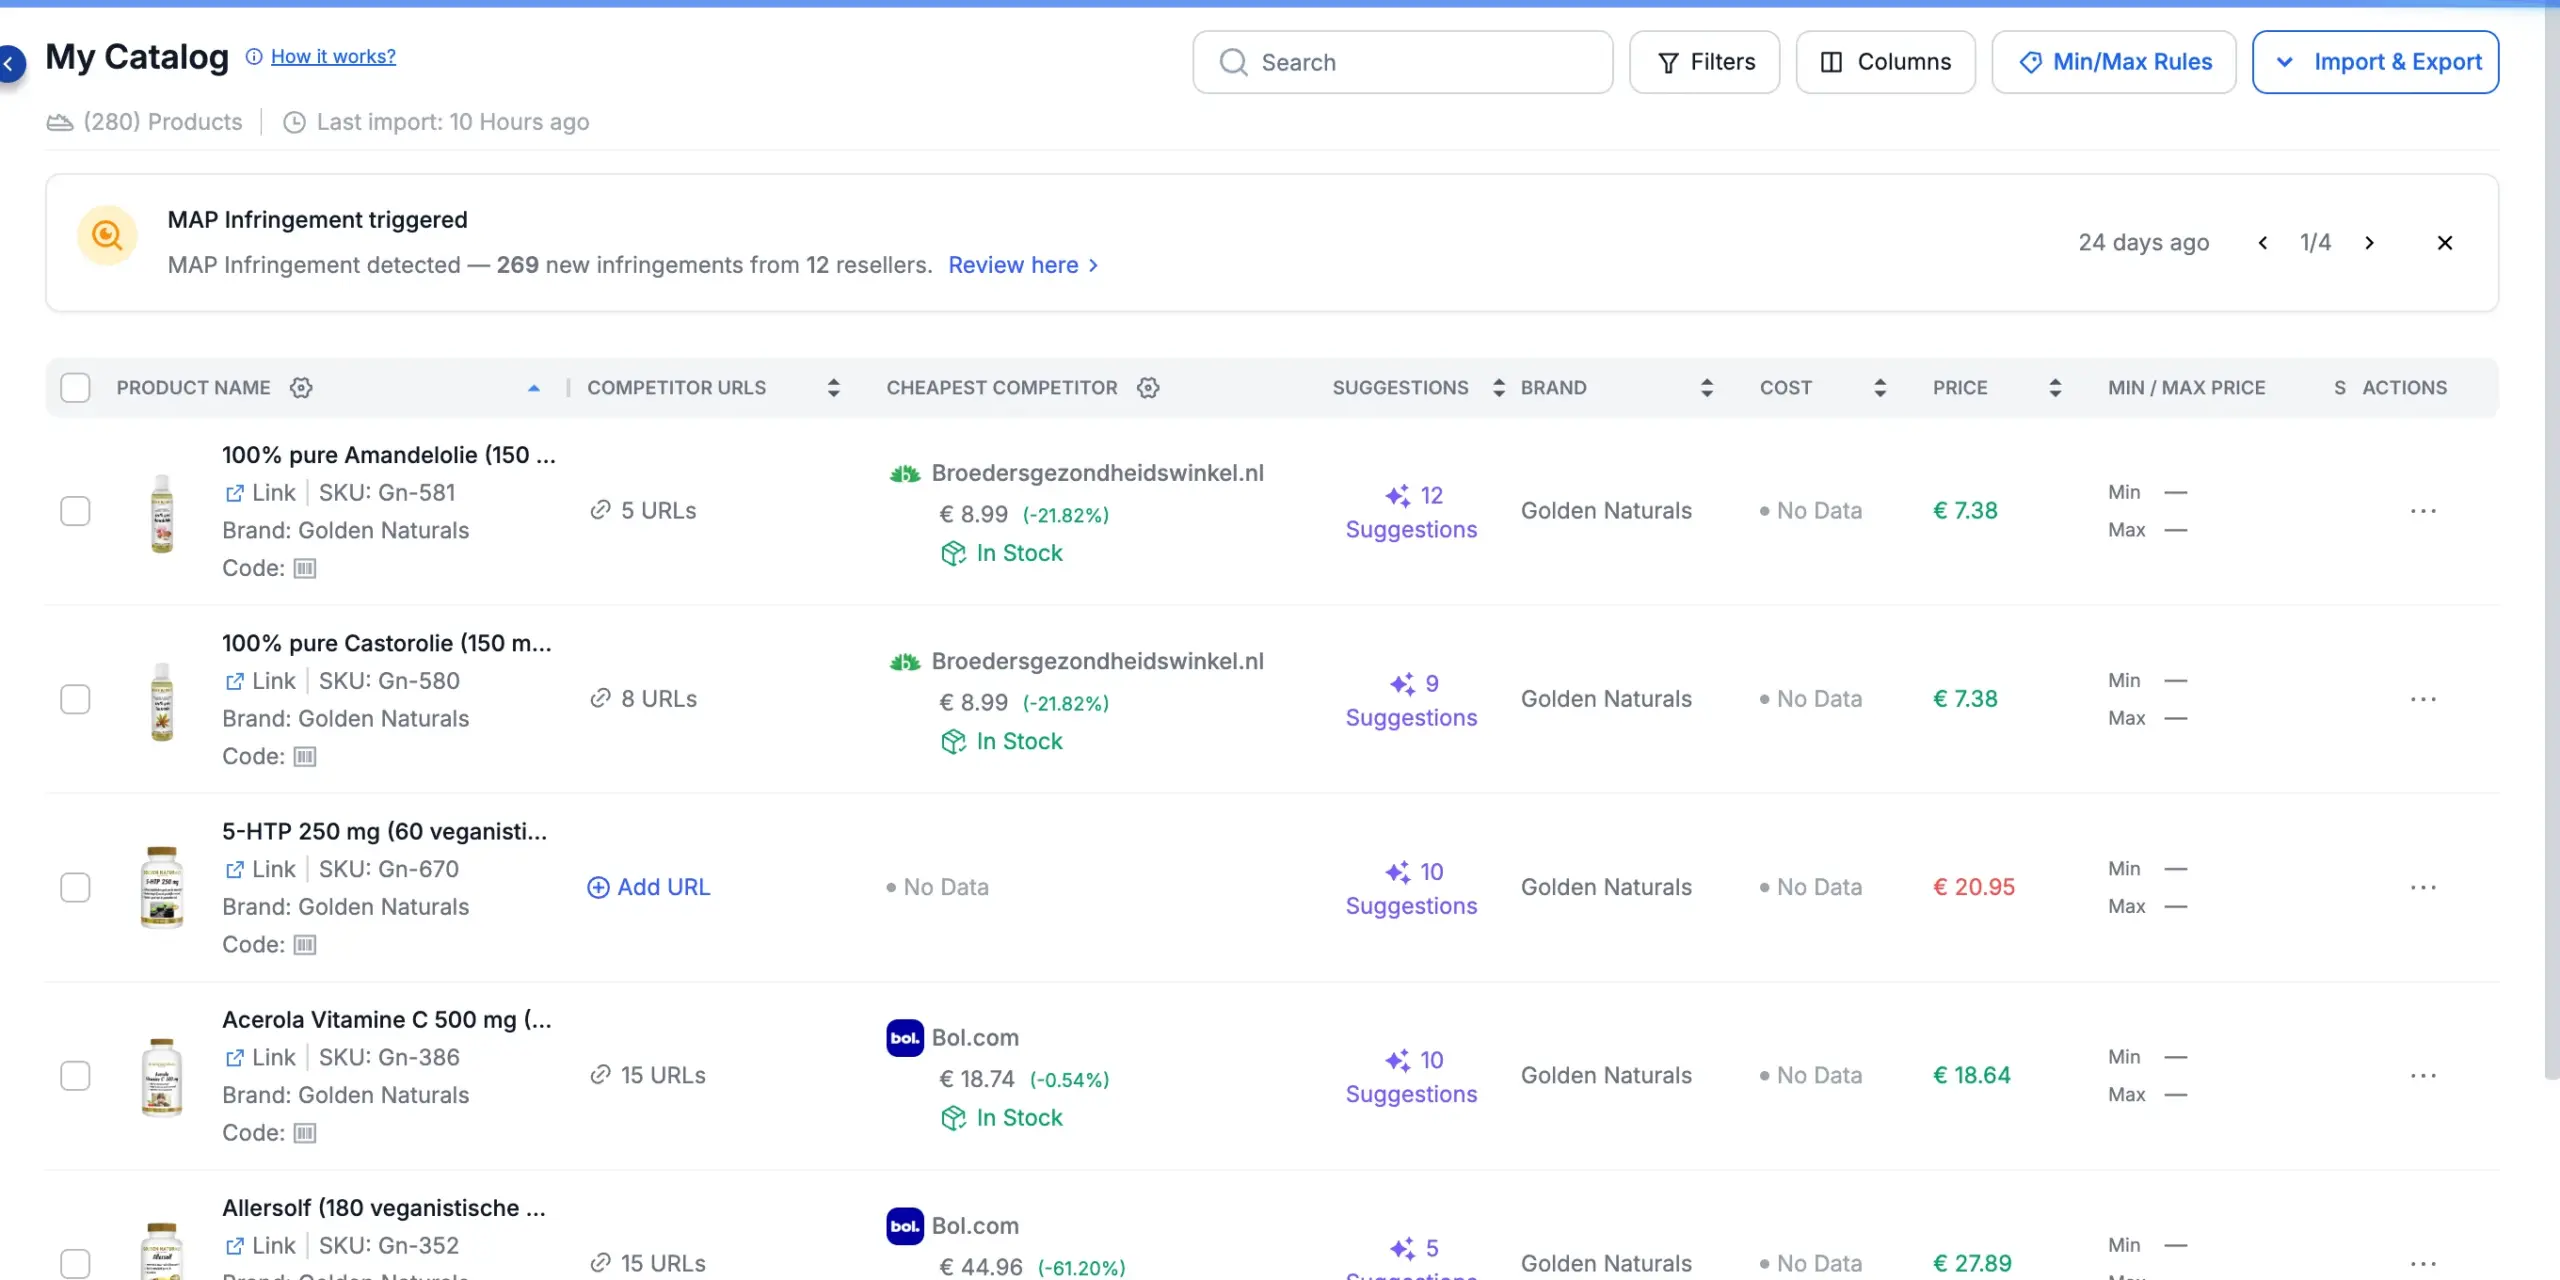
Task: Sort by Brand column arrows
Action: 1707,387
